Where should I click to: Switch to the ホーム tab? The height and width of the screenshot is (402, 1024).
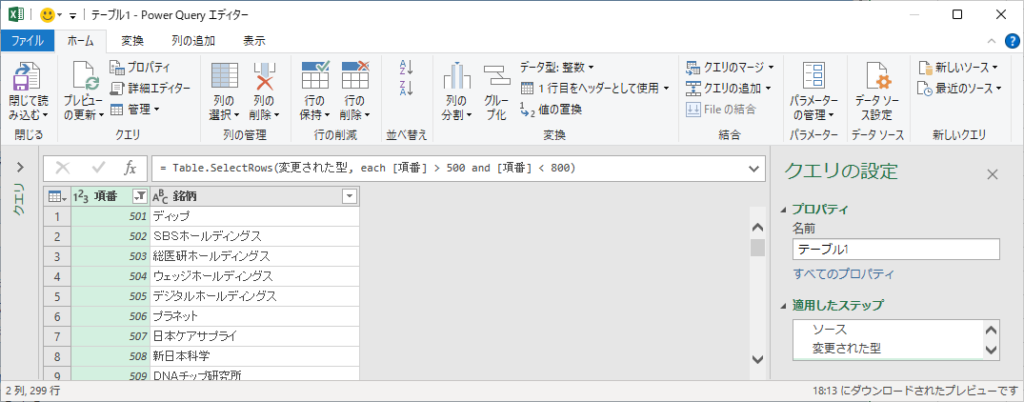[81, 40]
